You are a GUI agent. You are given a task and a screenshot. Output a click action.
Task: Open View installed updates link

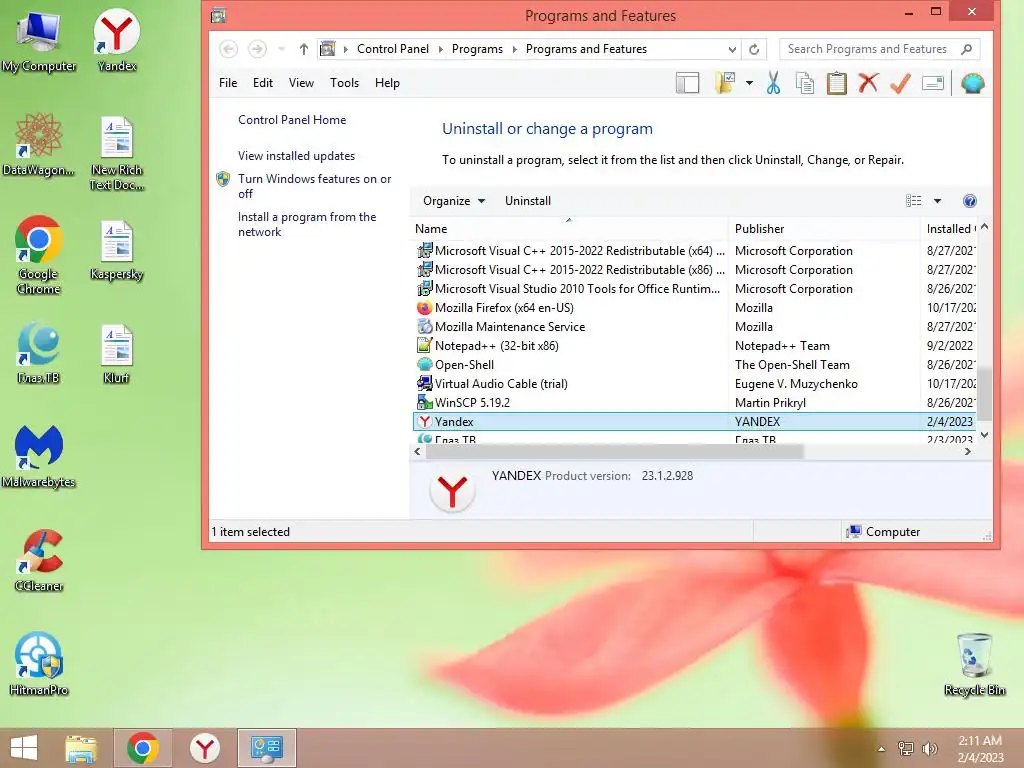(x=296, y=156)
